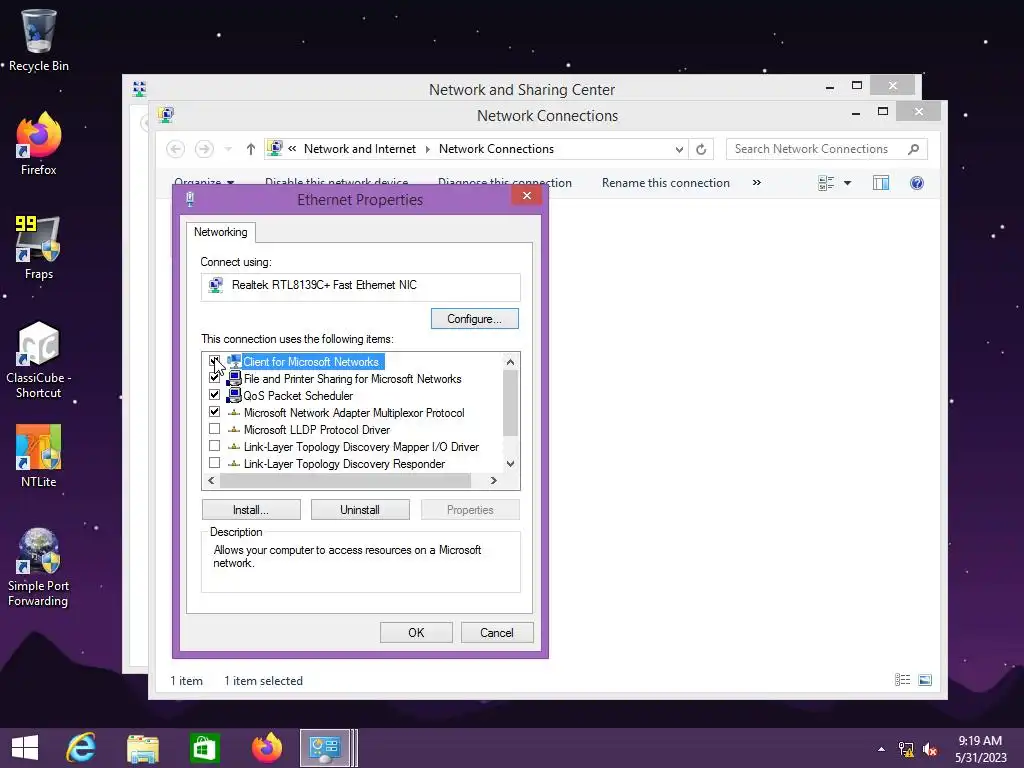Open the Recycle Bin desktop icon
The height and width of the screenshot is (768, 1024).
39,40
